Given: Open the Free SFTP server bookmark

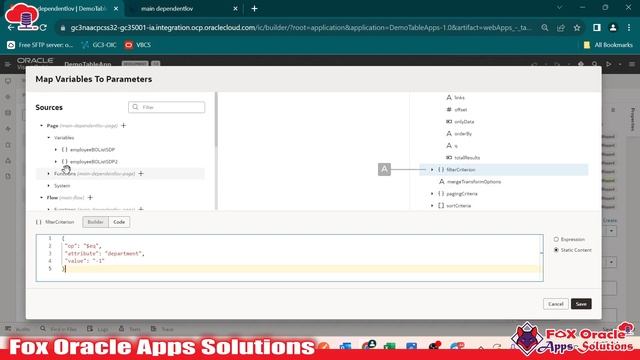Looking at the screenshot, I should [x=40, y=45].
